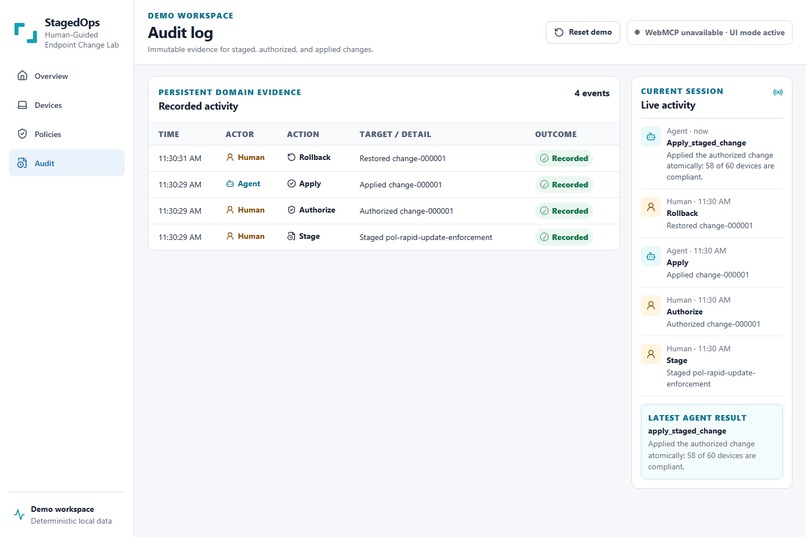Screen dimensions: 806x537
Task: Click the human avatar beside Authorize live entry
Action: (x=651, y=306)
